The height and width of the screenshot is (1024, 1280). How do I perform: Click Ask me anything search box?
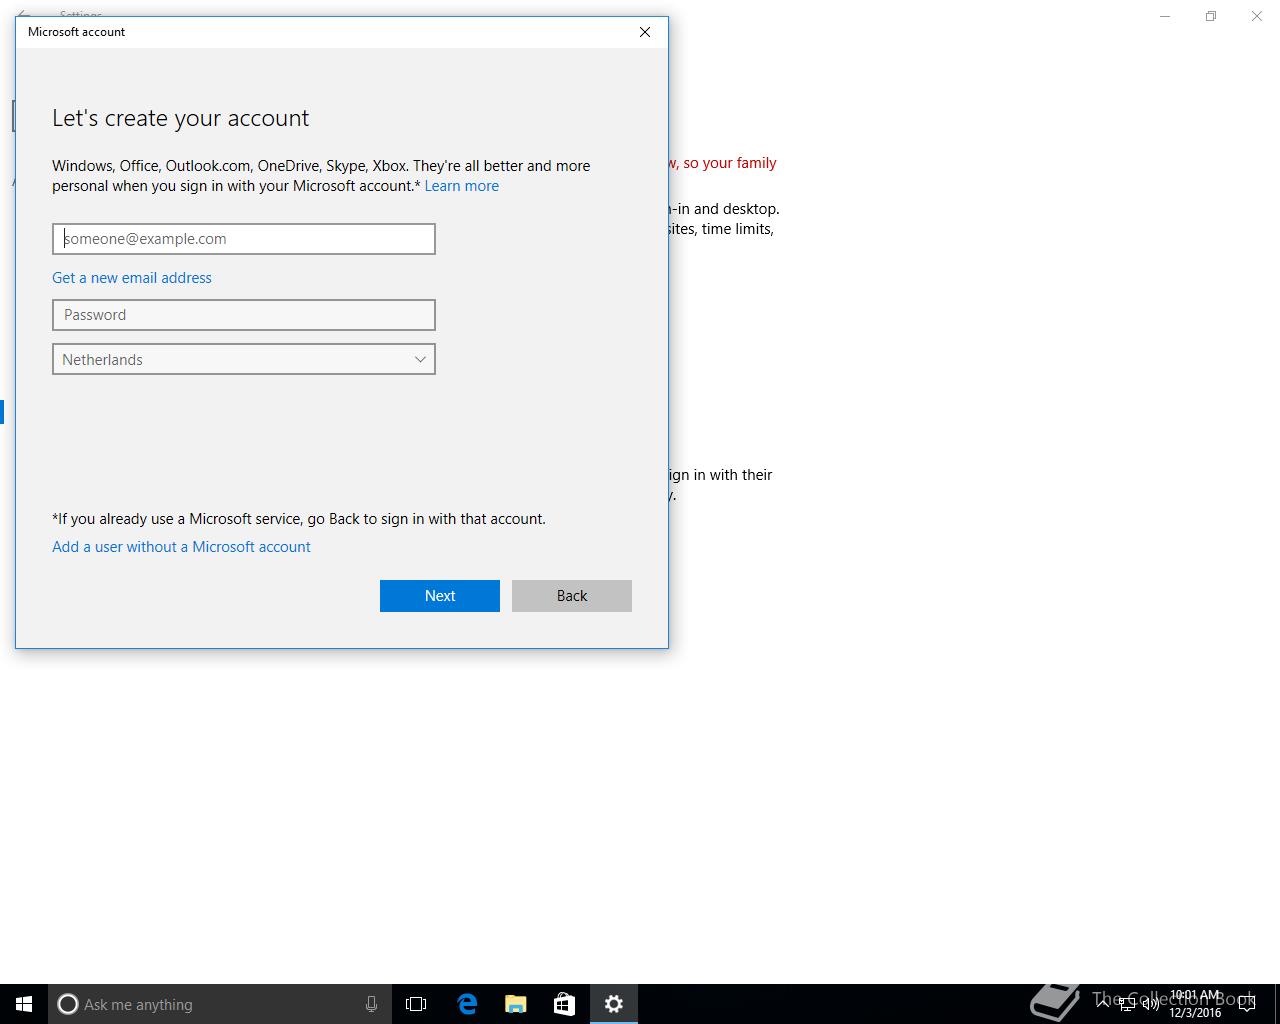click(220, 1004)
